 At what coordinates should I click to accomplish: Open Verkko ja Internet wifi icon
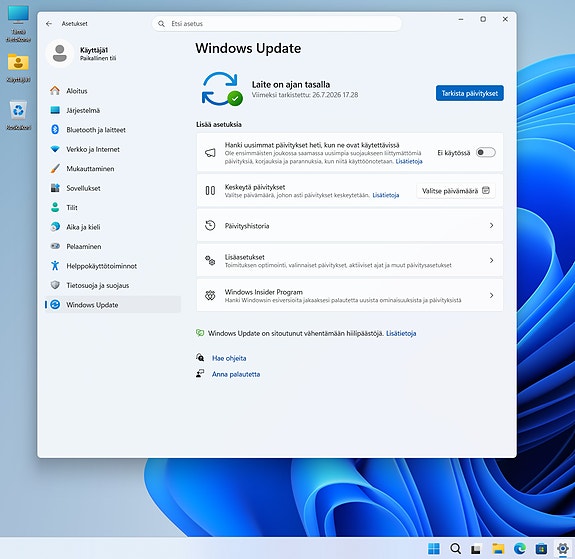[x=55, y=149]
